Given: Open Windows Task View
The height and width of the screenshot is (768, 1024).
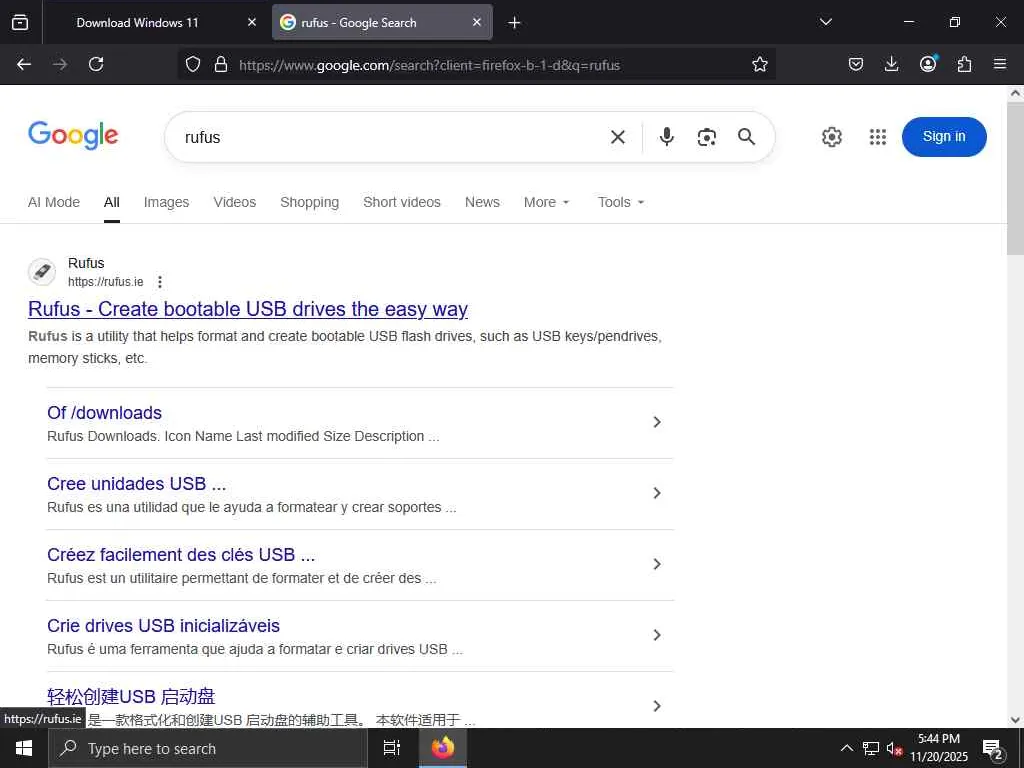Looking at the screenshot, I should point(392,748).
